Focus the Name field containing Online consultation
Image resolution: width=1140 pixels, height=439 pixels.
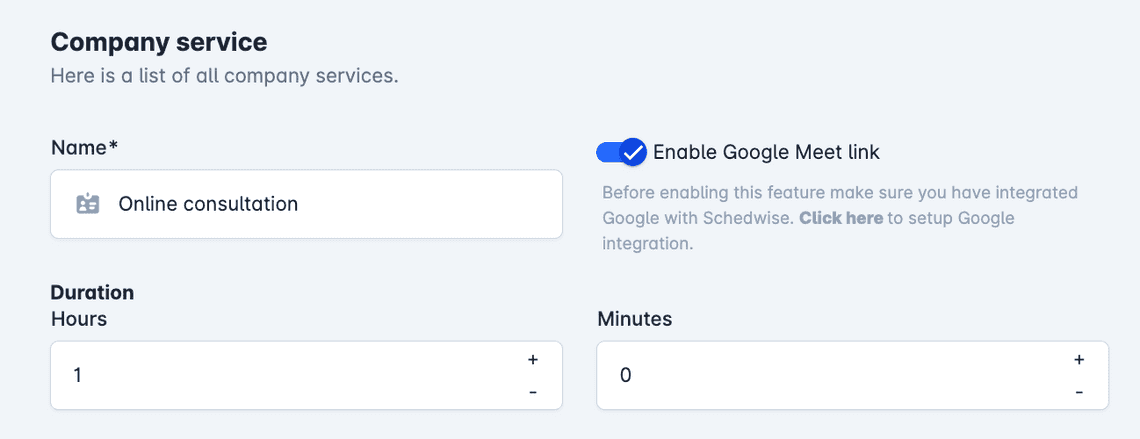tap(306, 204)
